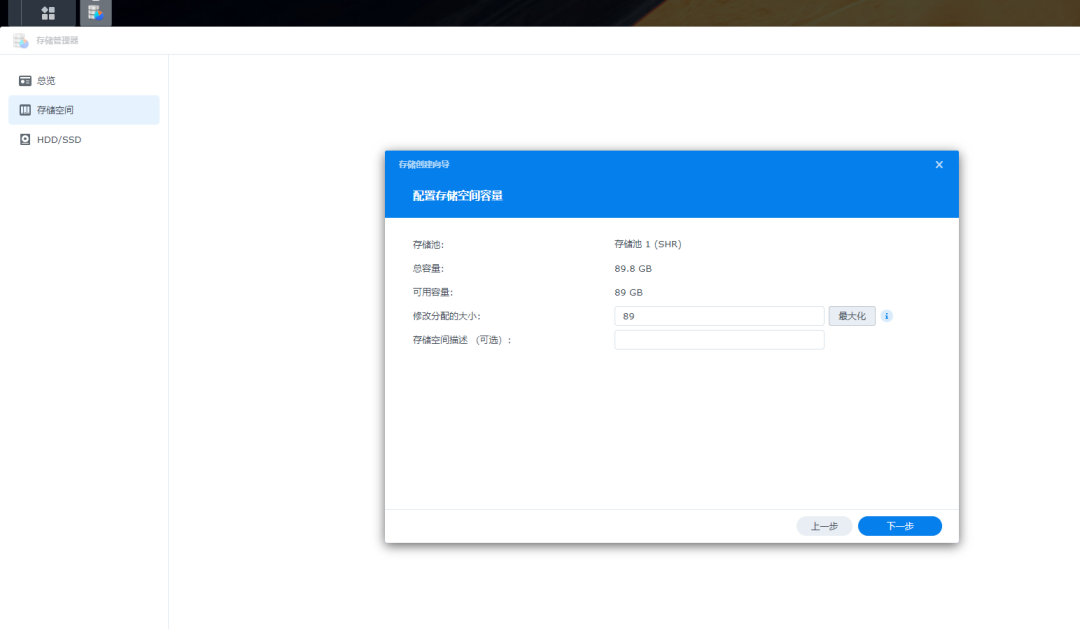
Task: Switch to the 总览 tab label
Action: point(46,80)
